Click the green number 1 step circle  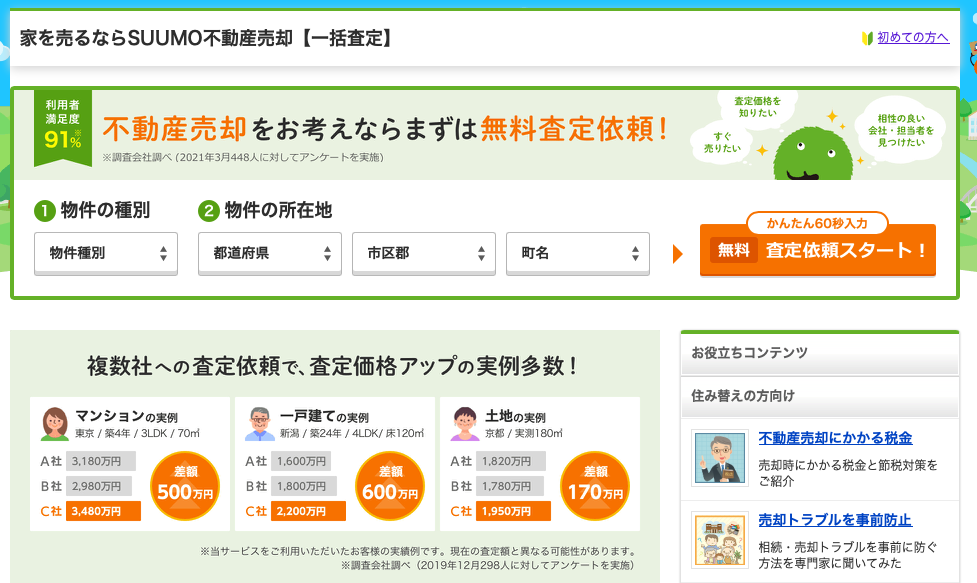click(x=44, y=211)
